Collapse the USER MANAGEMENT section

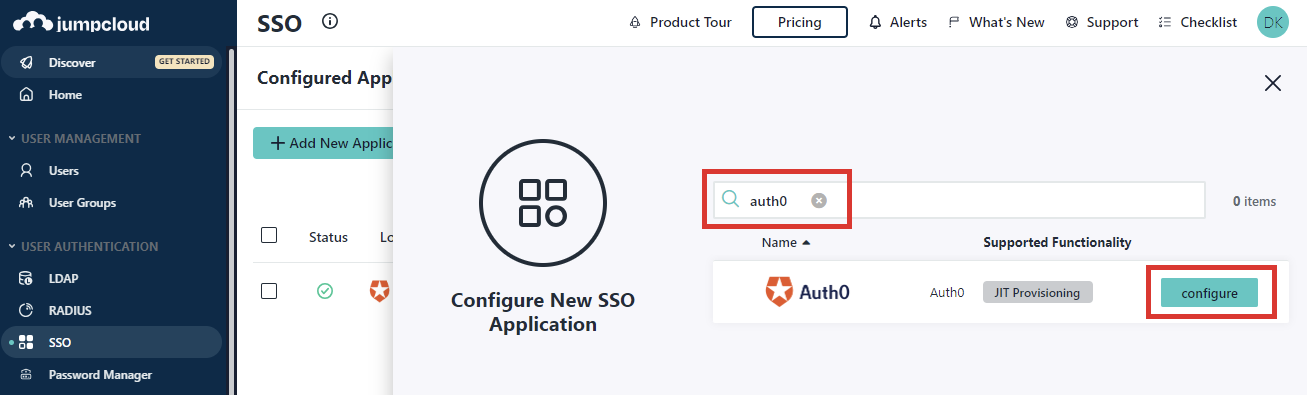[75, 139]
